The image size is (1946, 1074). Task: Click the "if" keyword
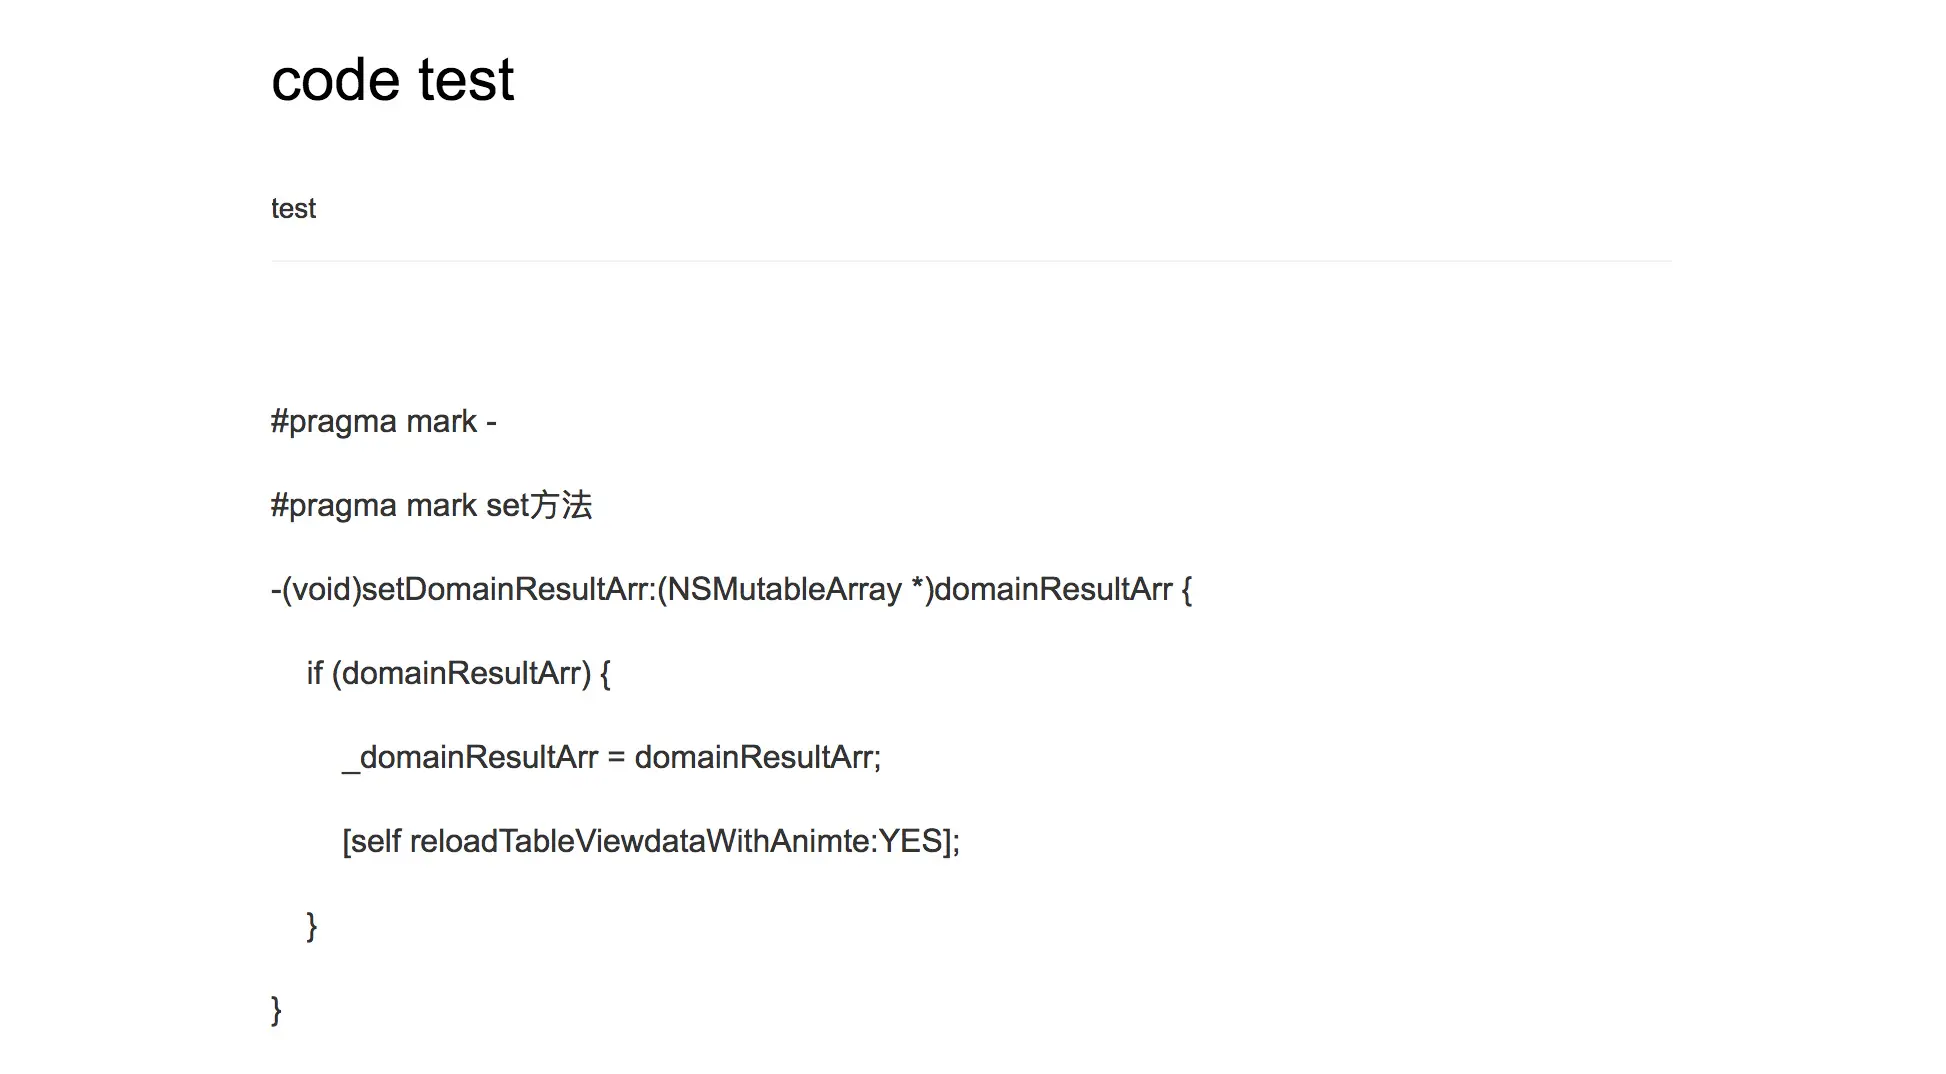314,674
